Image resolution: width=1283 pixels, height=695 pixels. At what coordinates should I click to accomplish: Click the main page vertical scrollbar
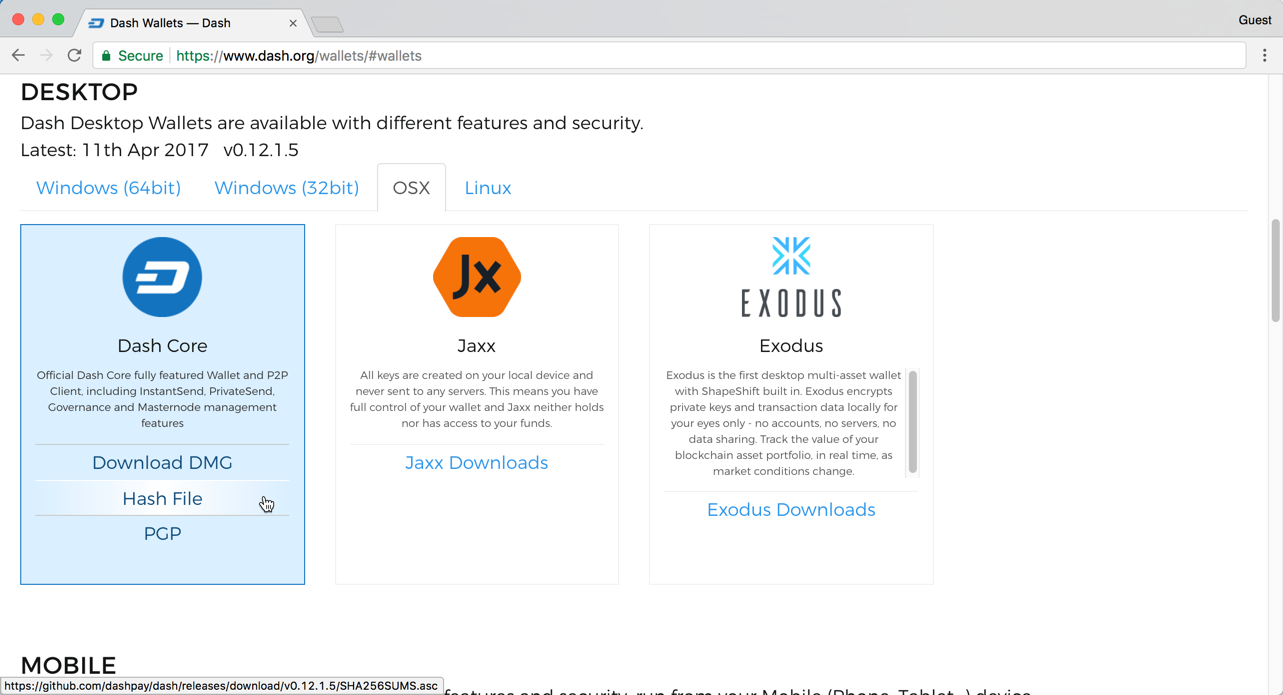coord(1276,270)
